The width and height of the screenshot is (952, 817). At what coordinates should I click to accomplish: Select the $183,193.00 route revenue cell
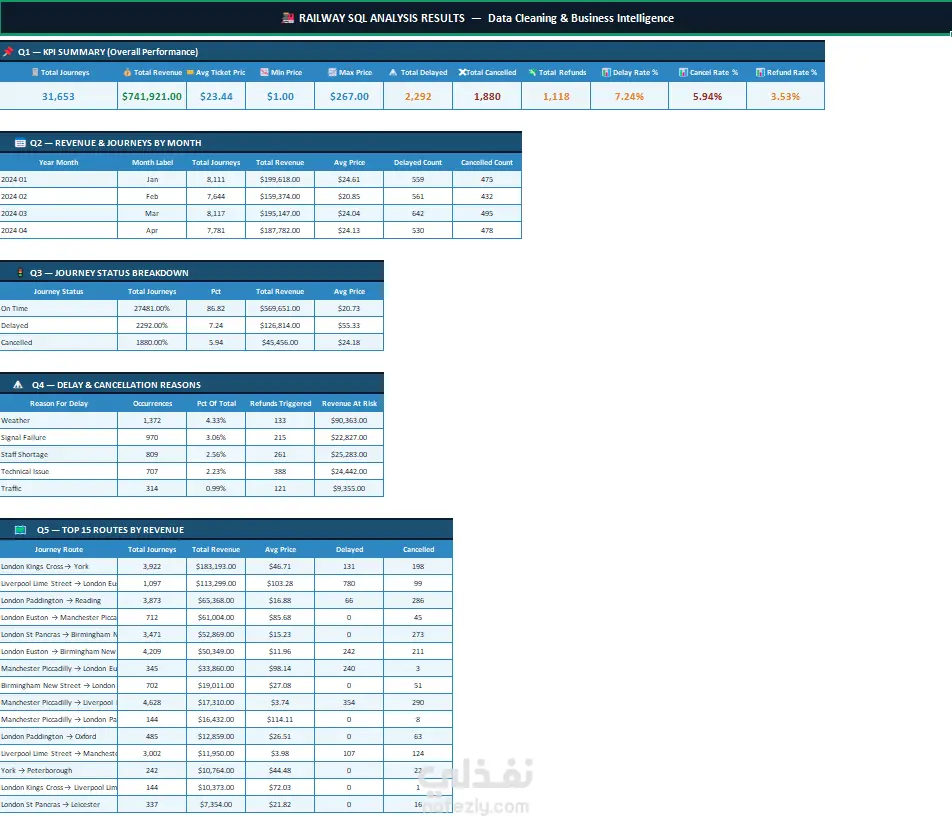(216, 566)
